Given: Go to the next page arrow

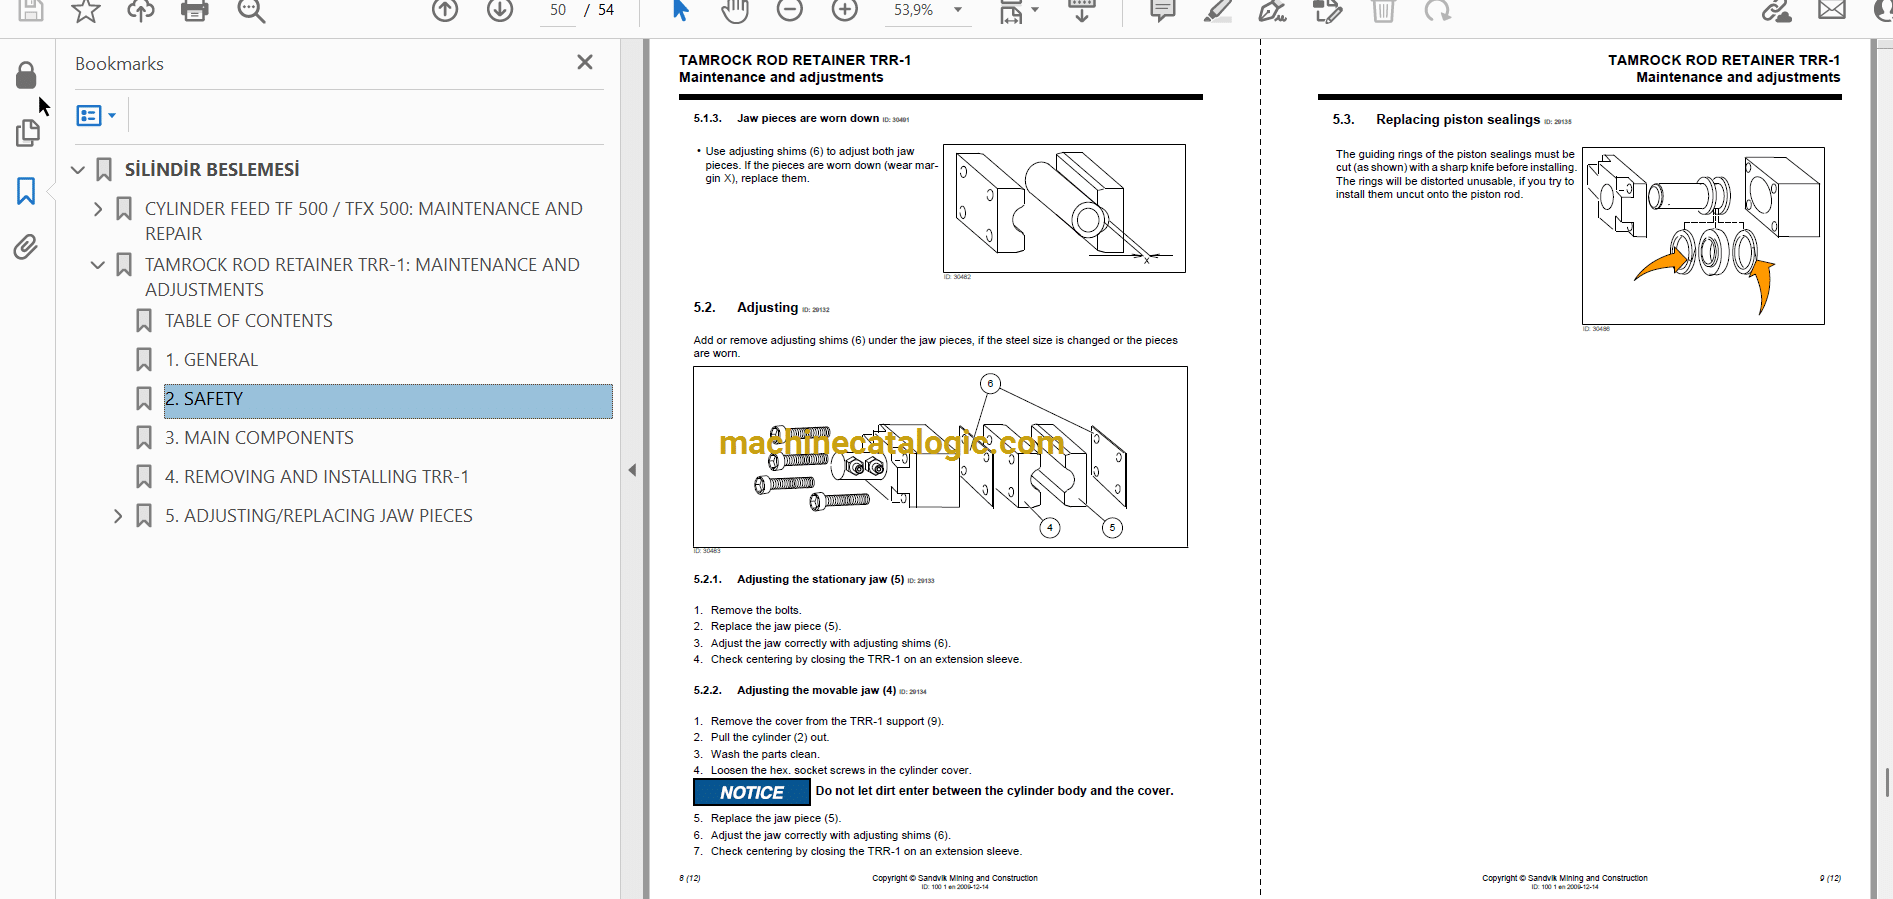Looking at the screenshot, I should [499, 11].
